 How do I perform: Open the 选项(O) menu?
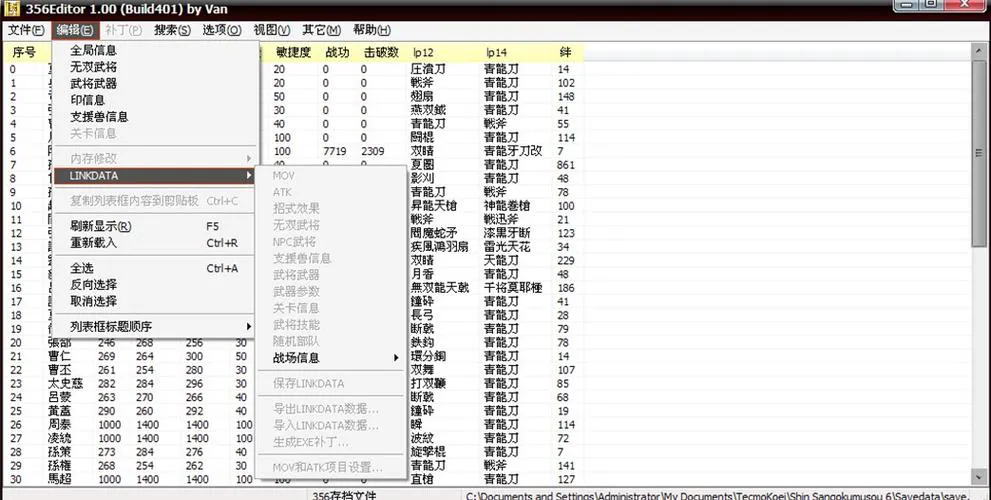pos(222,30)
